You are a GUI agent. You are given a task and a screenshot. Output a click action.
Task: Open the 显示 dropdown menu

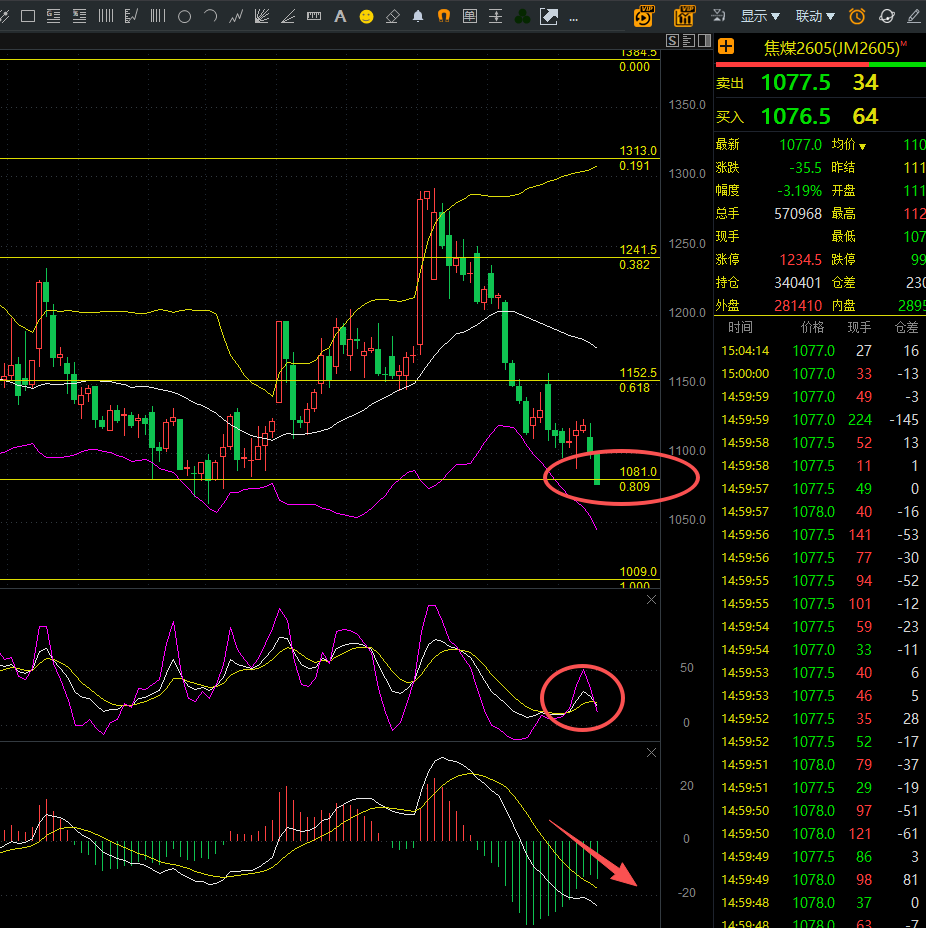pos(760,16)
